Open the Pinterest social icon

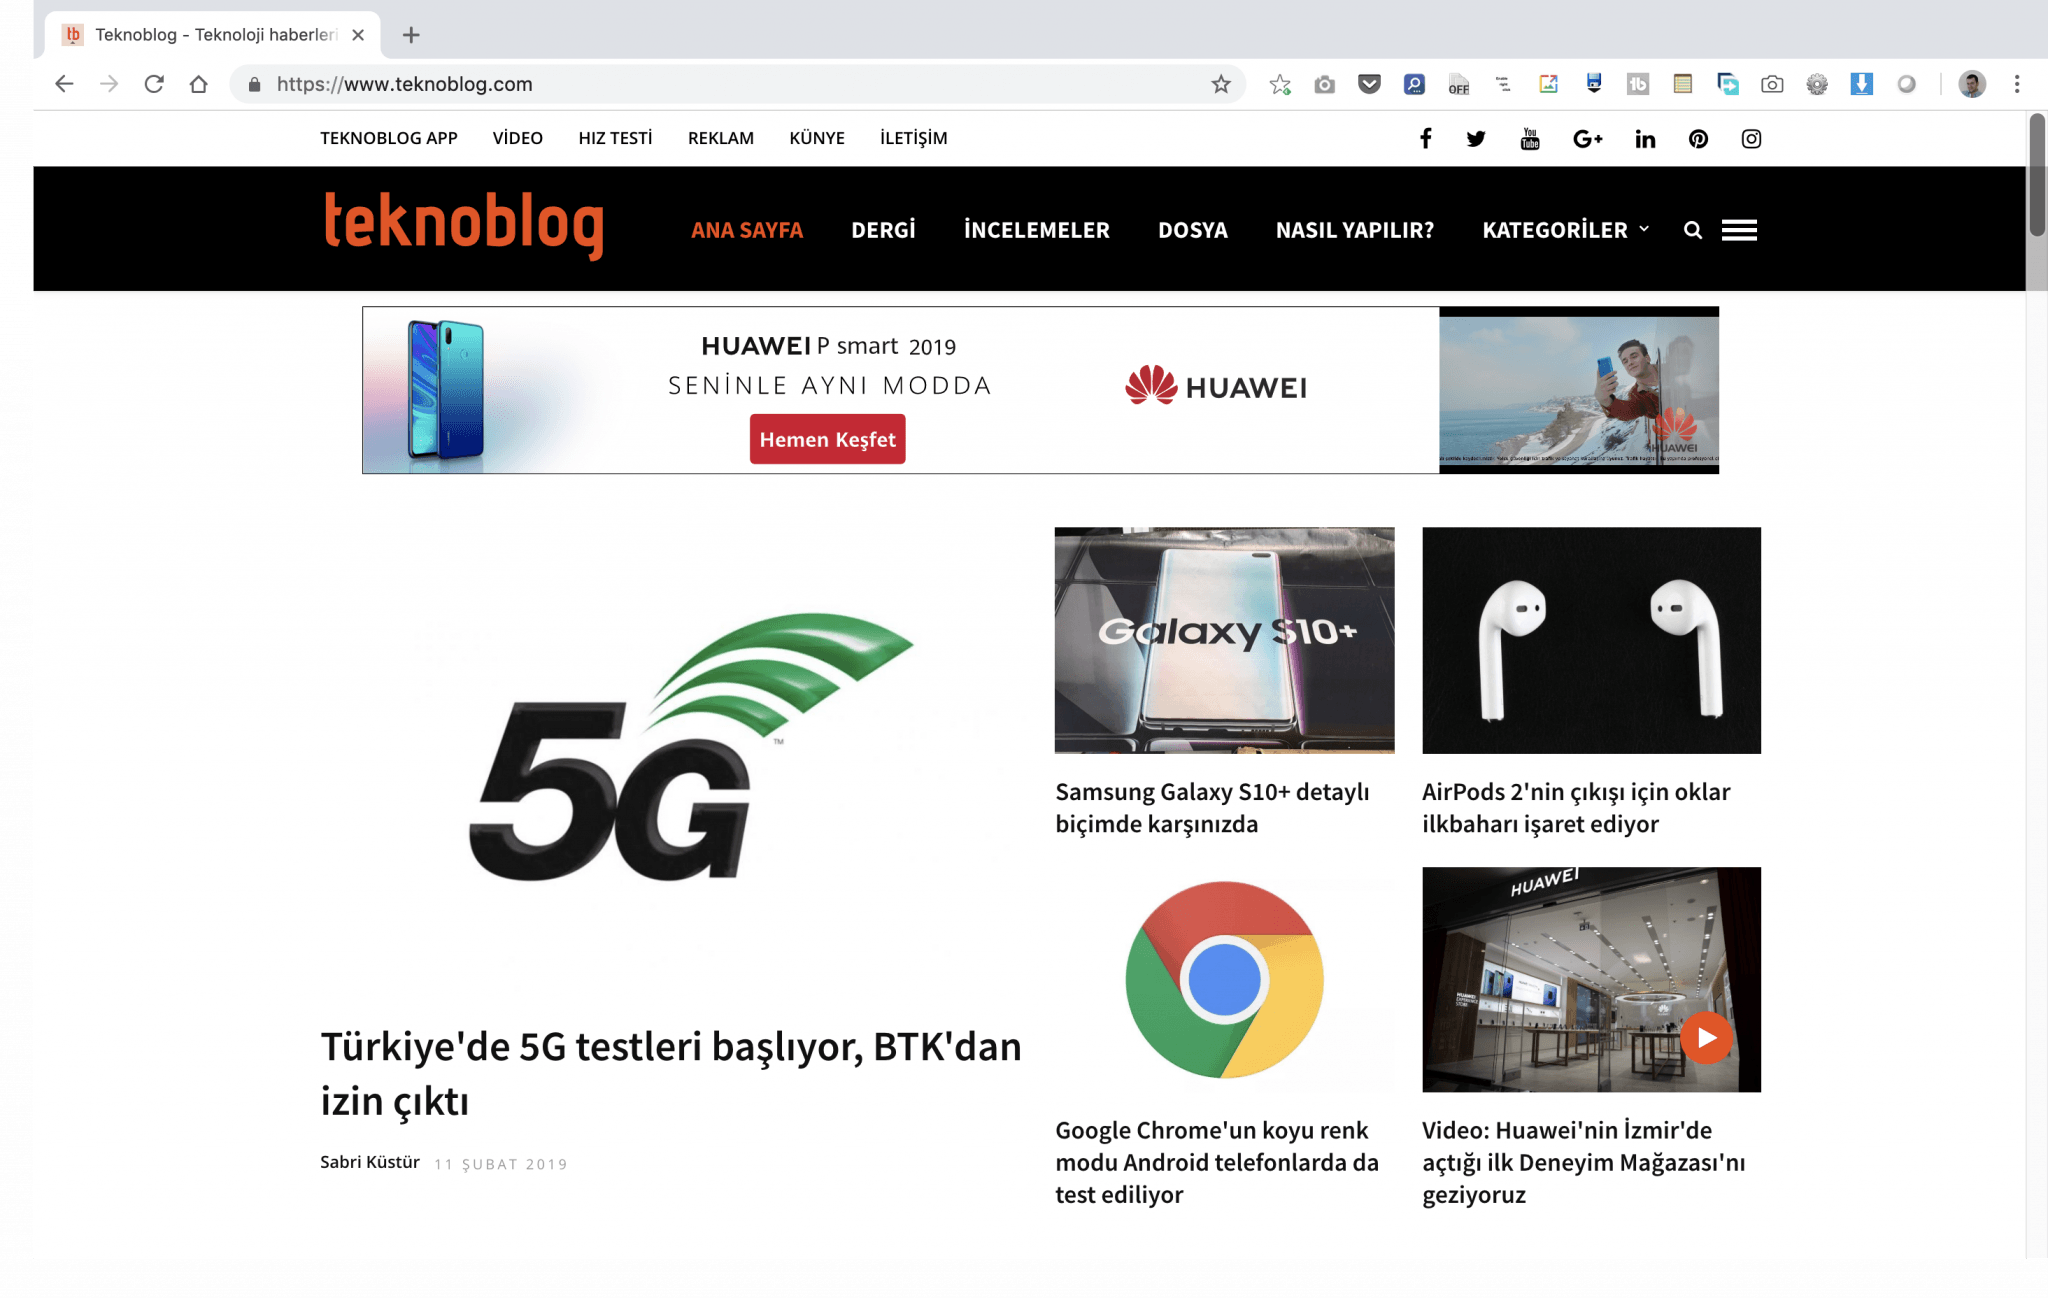pos(1698,139)
